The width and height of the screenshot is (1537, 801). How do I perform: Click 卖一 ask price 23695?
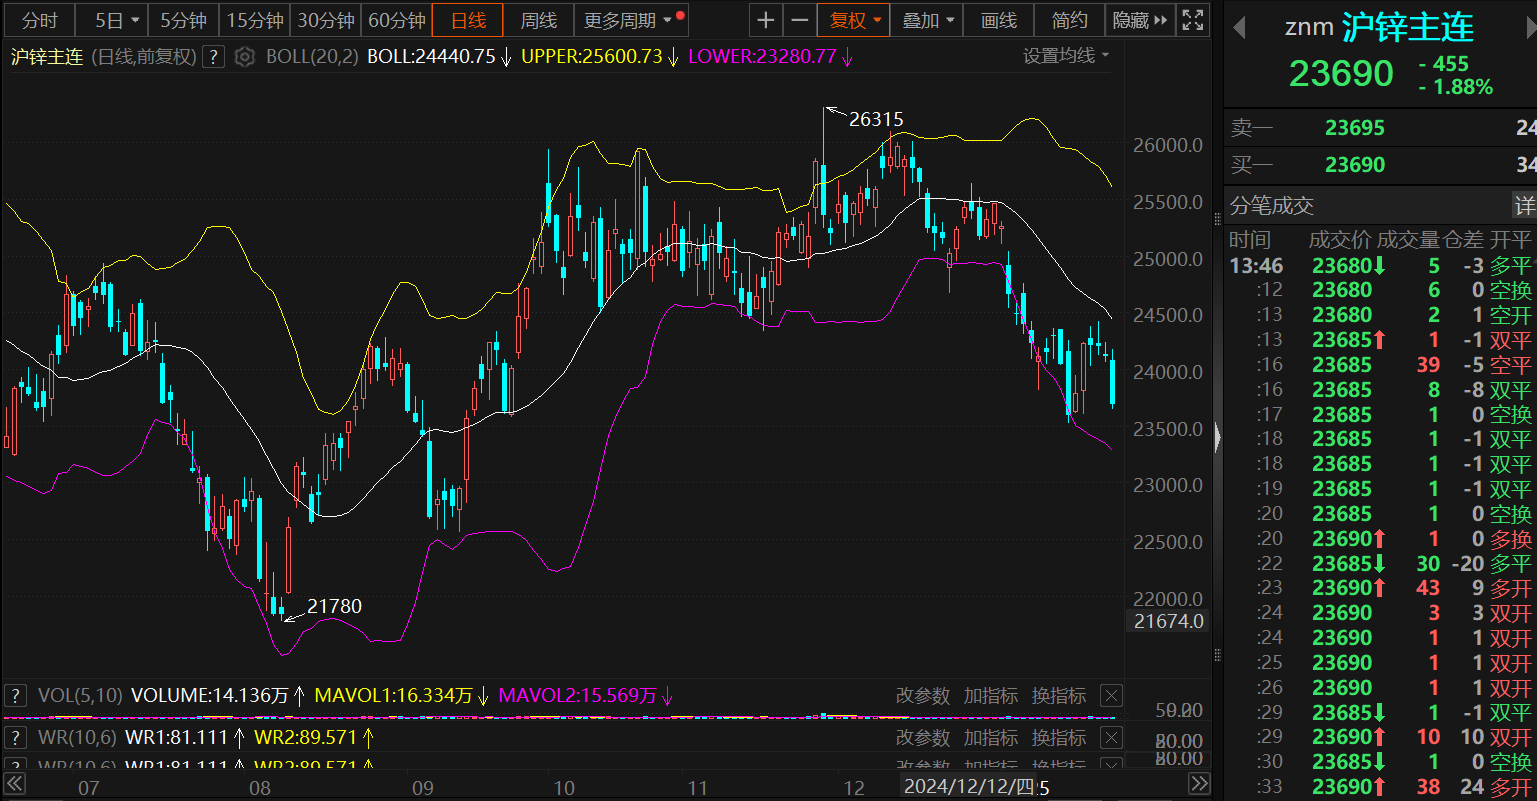pos(1355,128)
